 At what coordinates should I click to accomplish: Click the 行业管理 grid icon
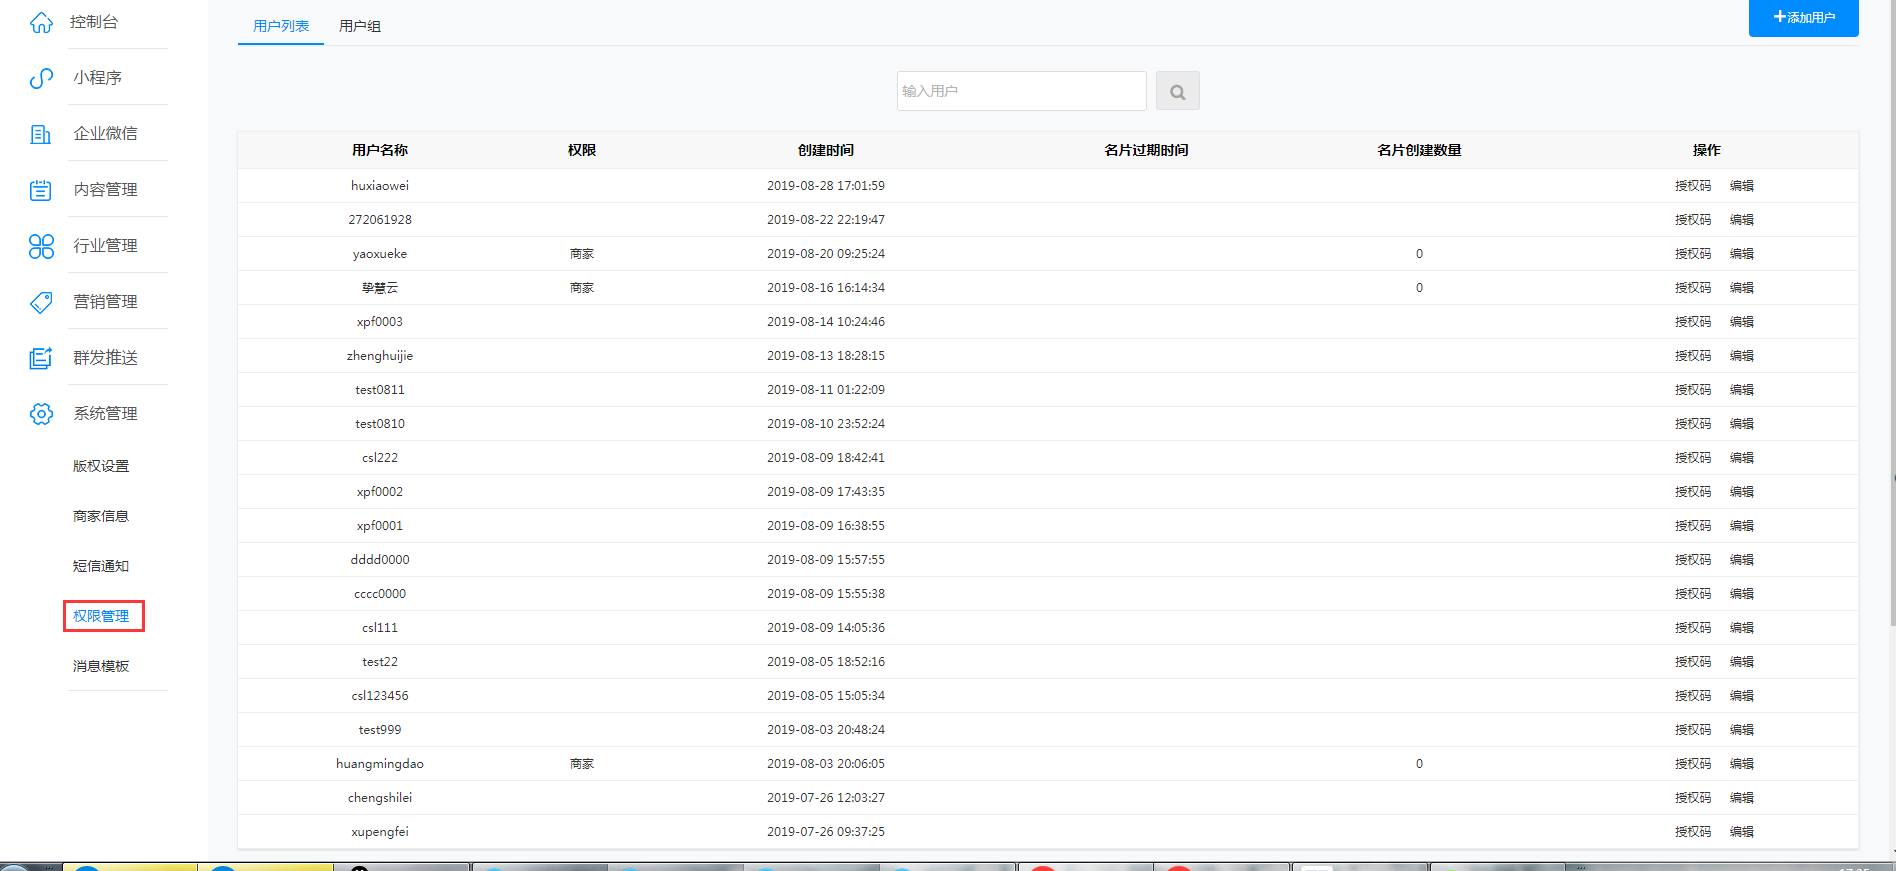point(41,246)
